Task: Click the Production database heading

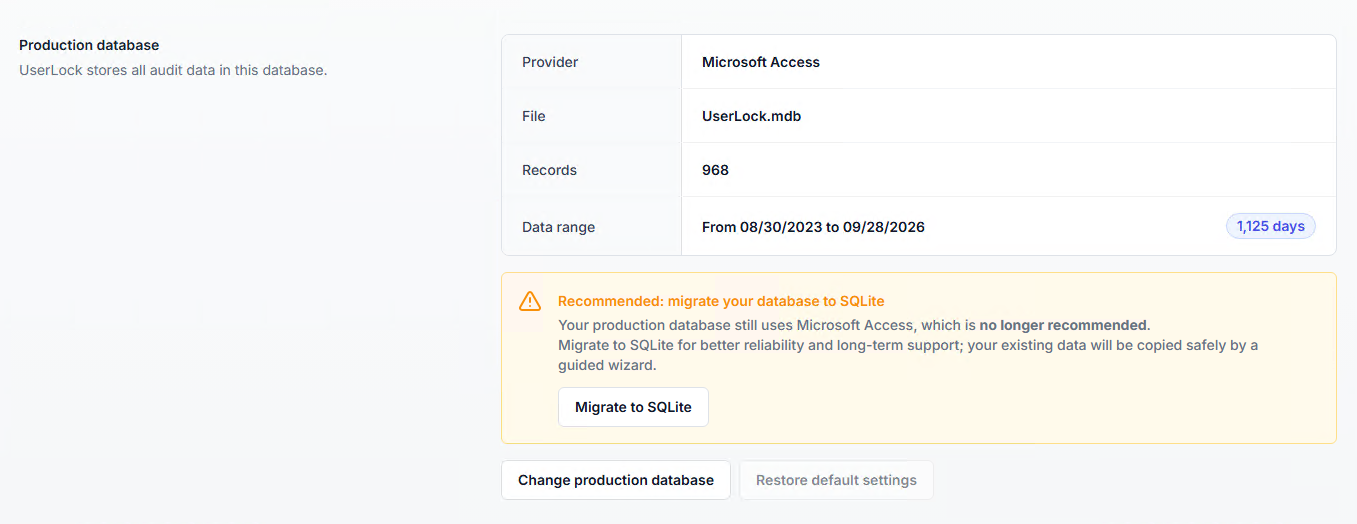Action: coord(89,45)
